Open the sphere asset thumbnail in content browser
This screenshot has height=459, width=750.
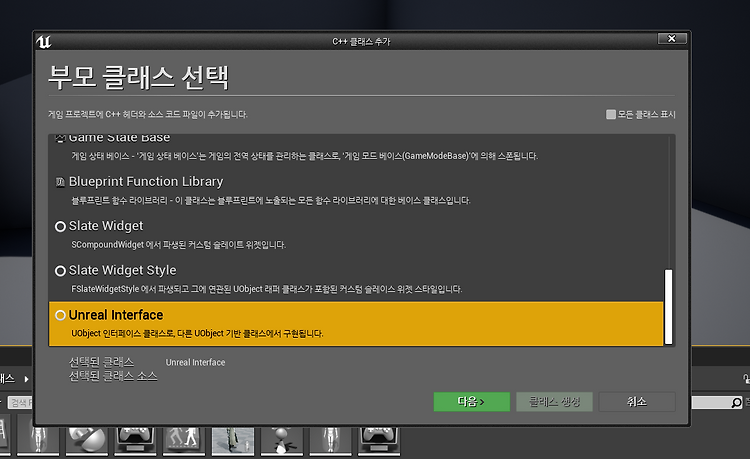tap(87, 440)
